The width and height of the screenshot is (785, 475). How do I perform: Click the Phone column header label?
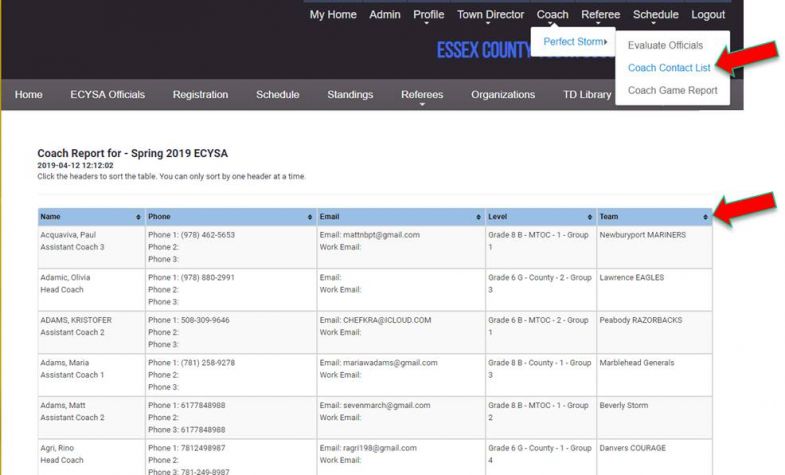[159, 217]
